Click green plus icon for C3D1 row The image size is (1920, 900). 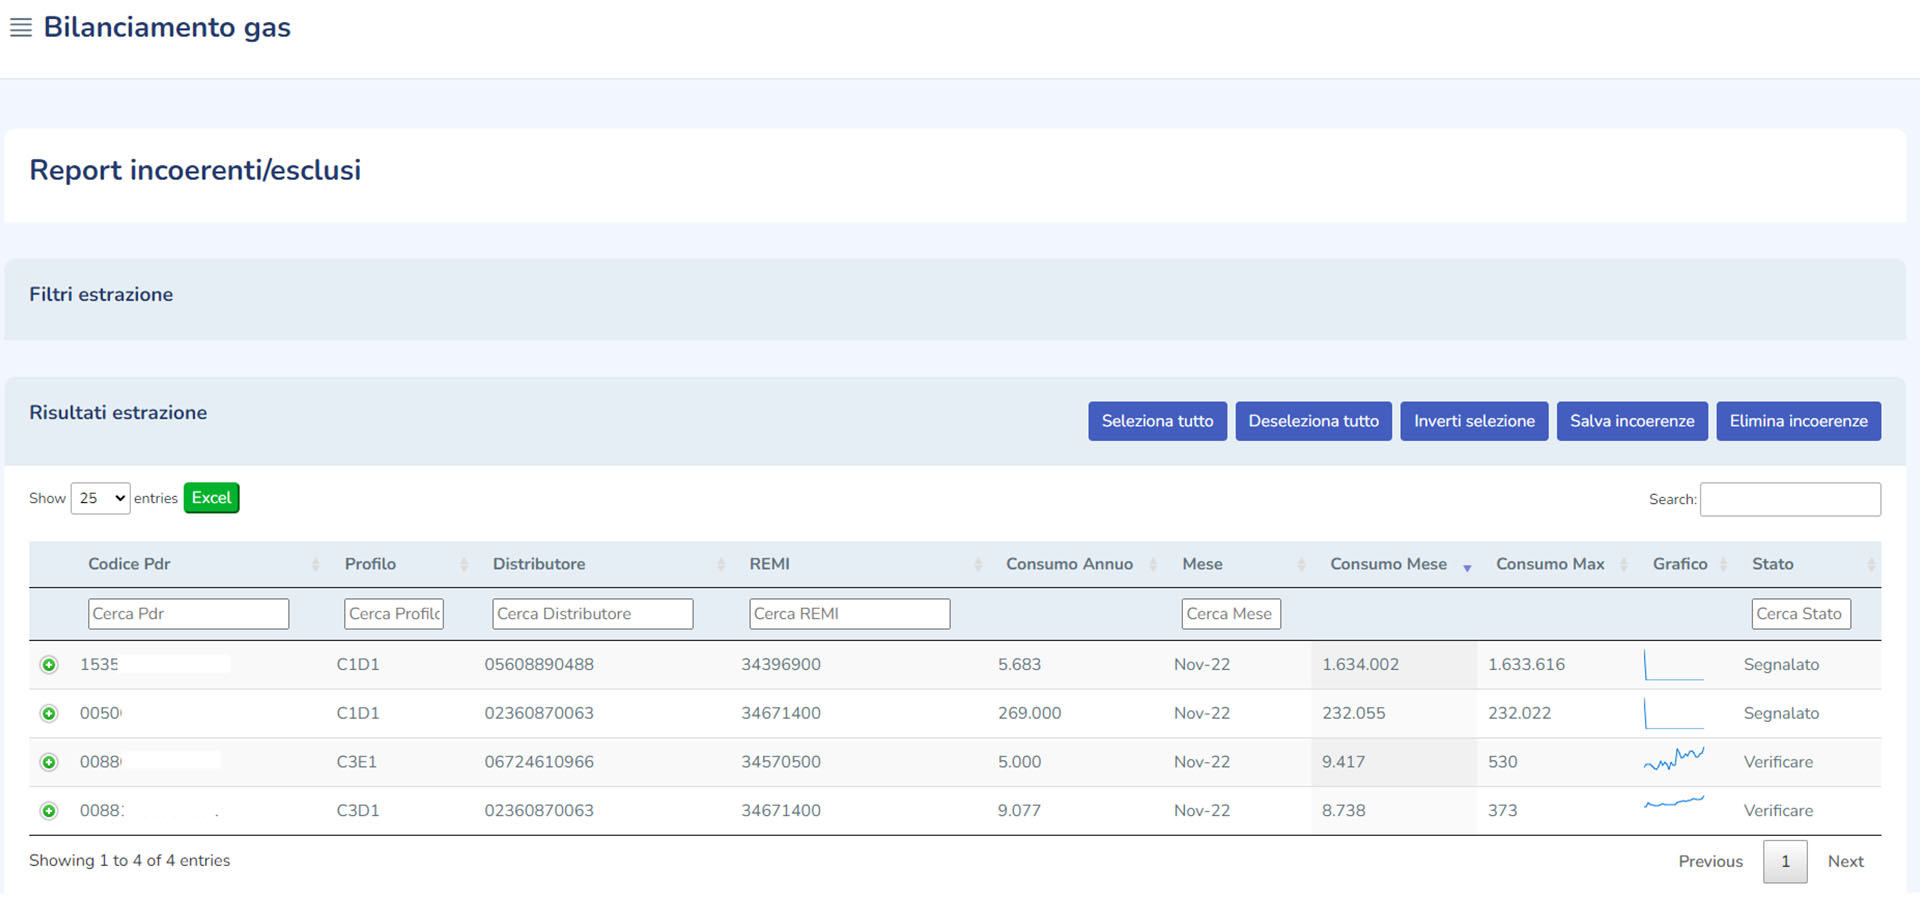pos(49,811)
